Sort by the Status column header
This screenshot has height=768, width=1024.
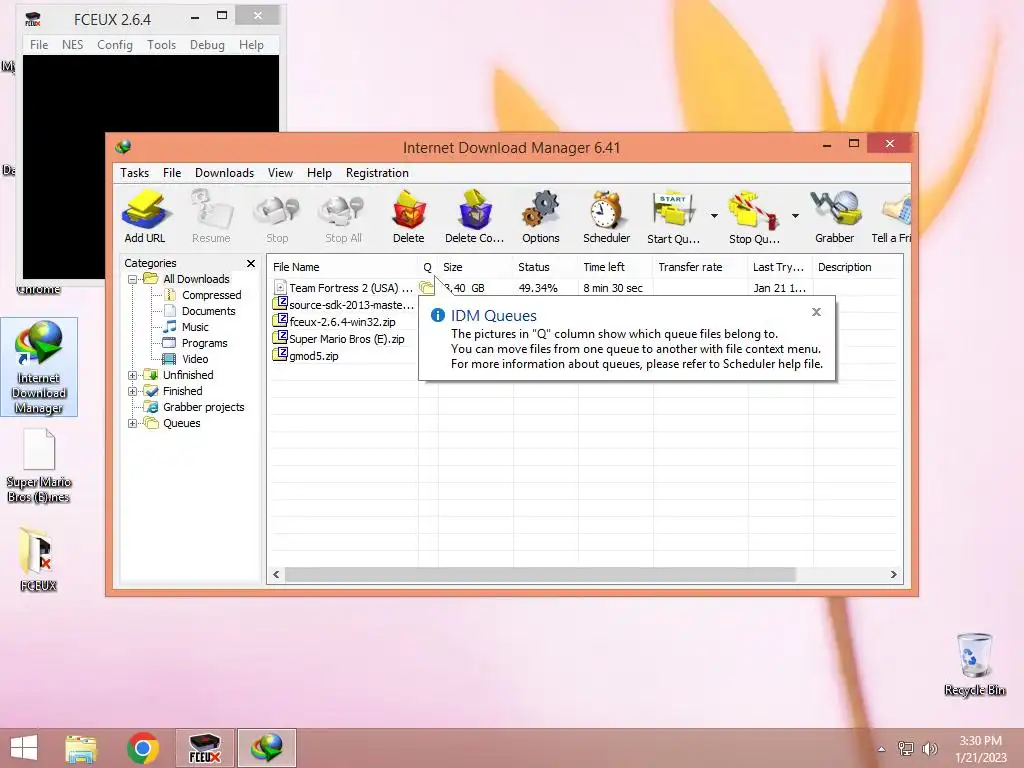545,267
